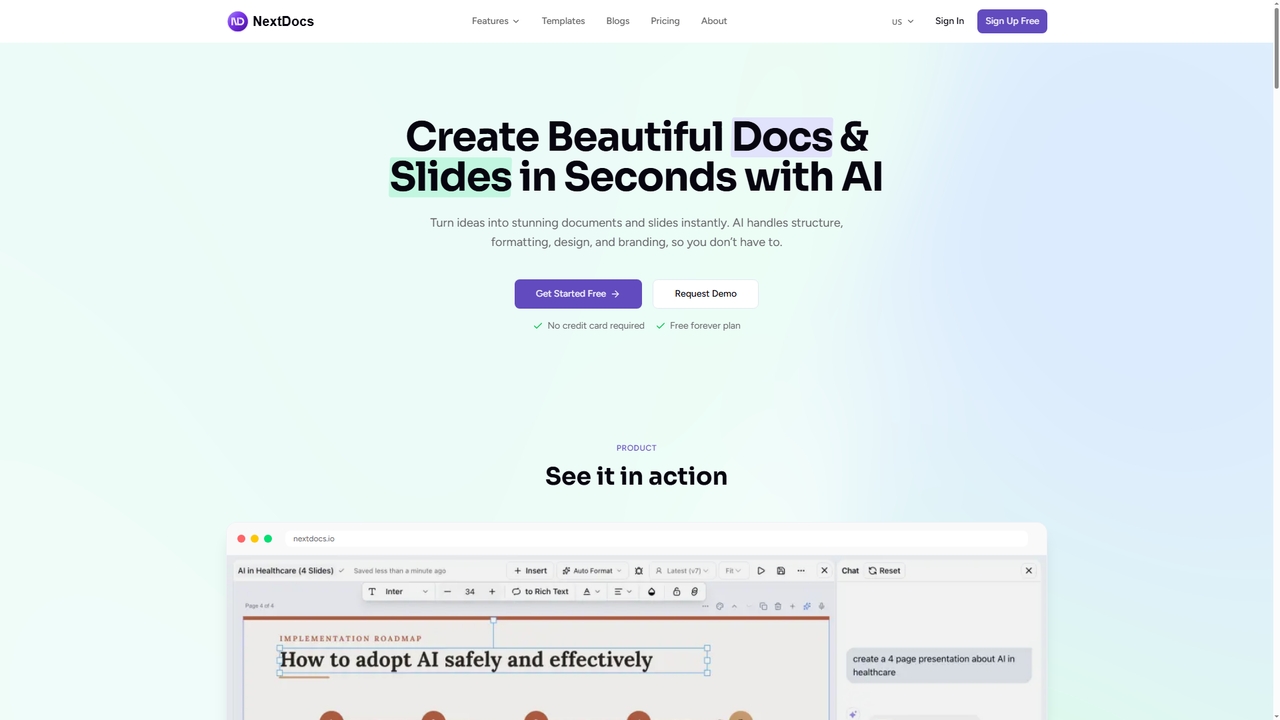Click the add slide plus icon

tap(793, 606)
